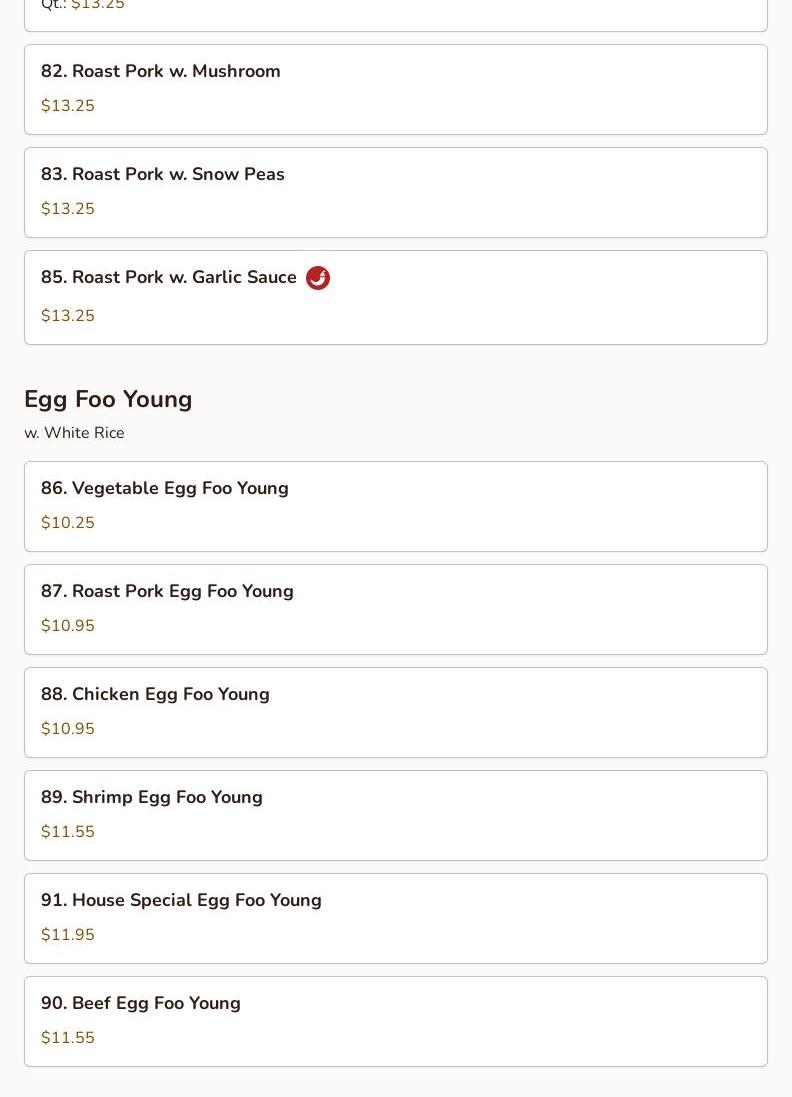Click the $11.55 Beef Egg Foo Young price
The height and width of the screenshot is (1097, 792).
click(68, 1038)
